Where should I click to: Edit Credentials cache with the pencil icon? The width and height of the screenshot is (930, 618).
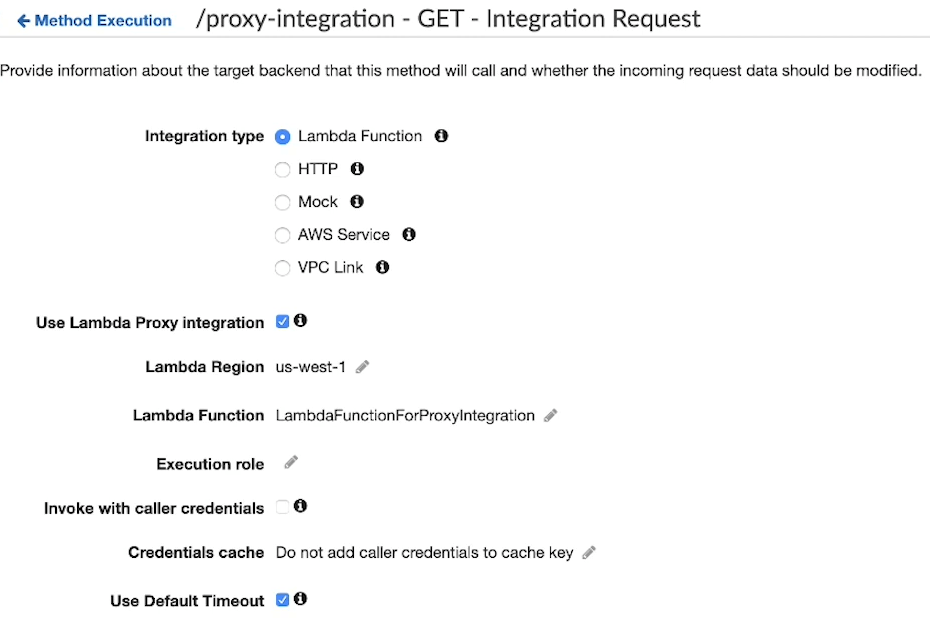click(x=589, y=552)
